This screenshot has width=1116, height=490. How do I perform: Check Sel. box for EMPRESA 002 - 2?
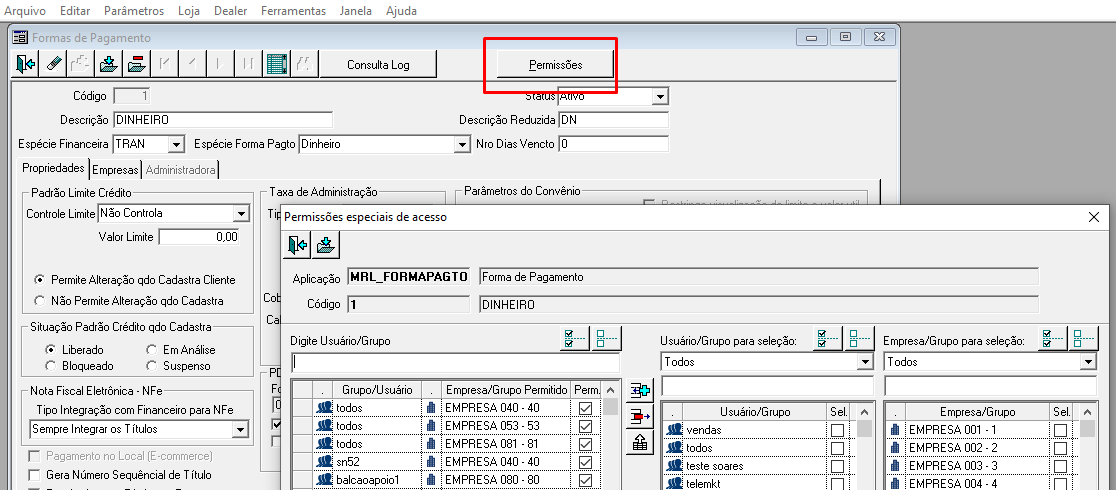tap(1060, 448)
